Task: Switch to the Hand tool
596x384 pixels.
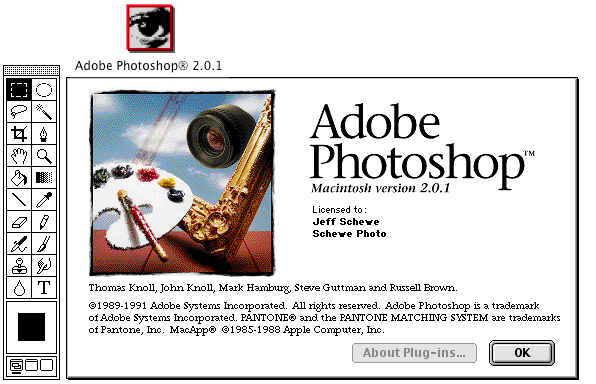Action: pos(19,156)
